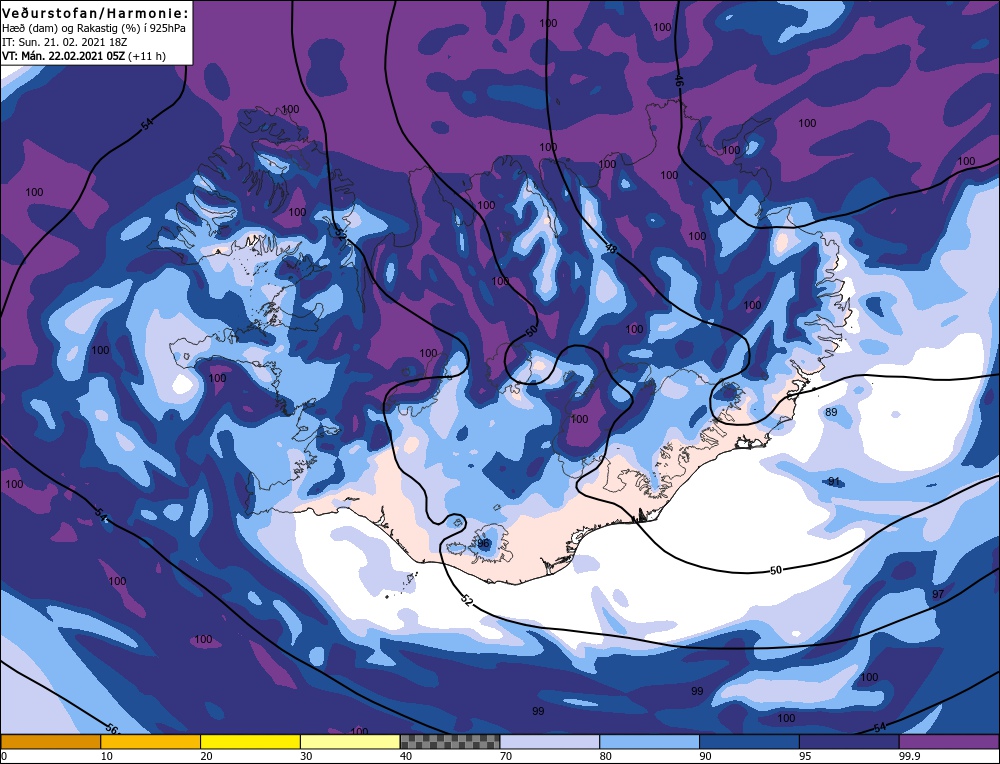1000x764 pixels.
Task: Click the '89' humidity value on the map
Action: click(x=831, y=412)
